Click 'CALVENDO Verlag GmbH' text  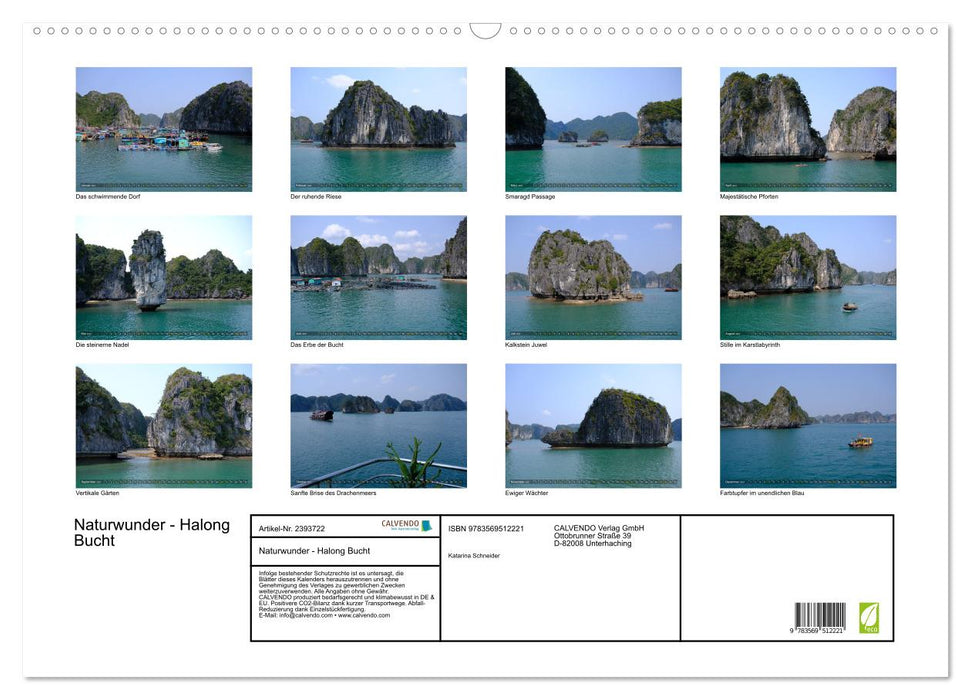pos(599,528)
